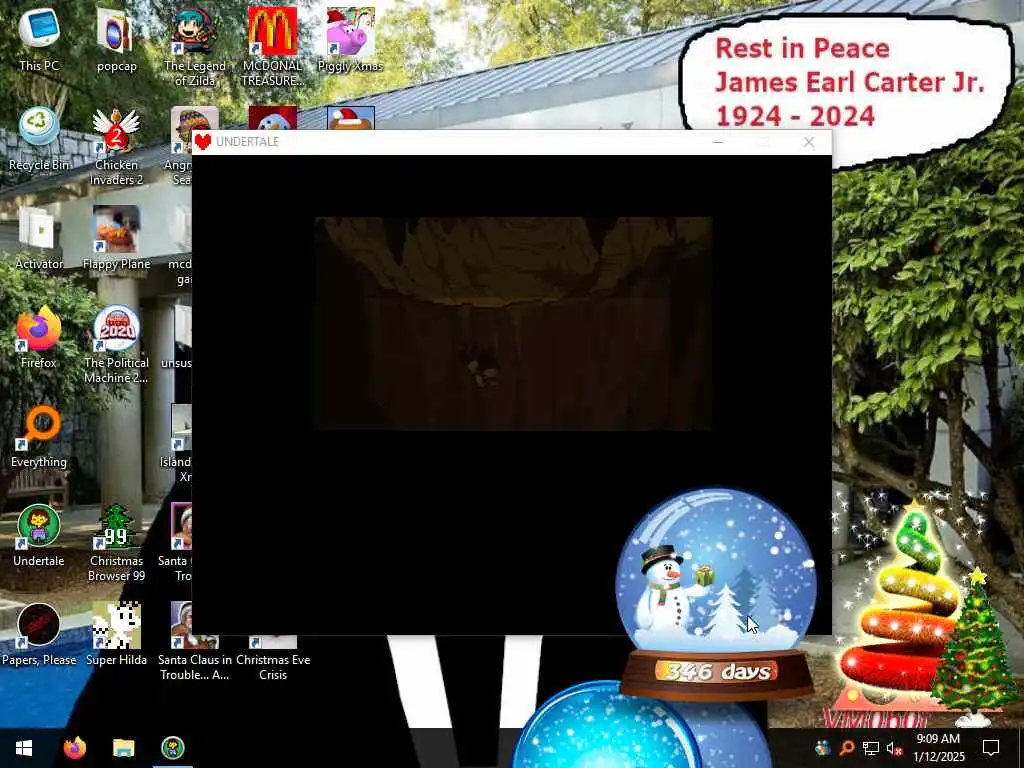Launch The Political Machine 2020 icon
The height and width of the screenshot is (768, 1024).
[x=116, y=344]
